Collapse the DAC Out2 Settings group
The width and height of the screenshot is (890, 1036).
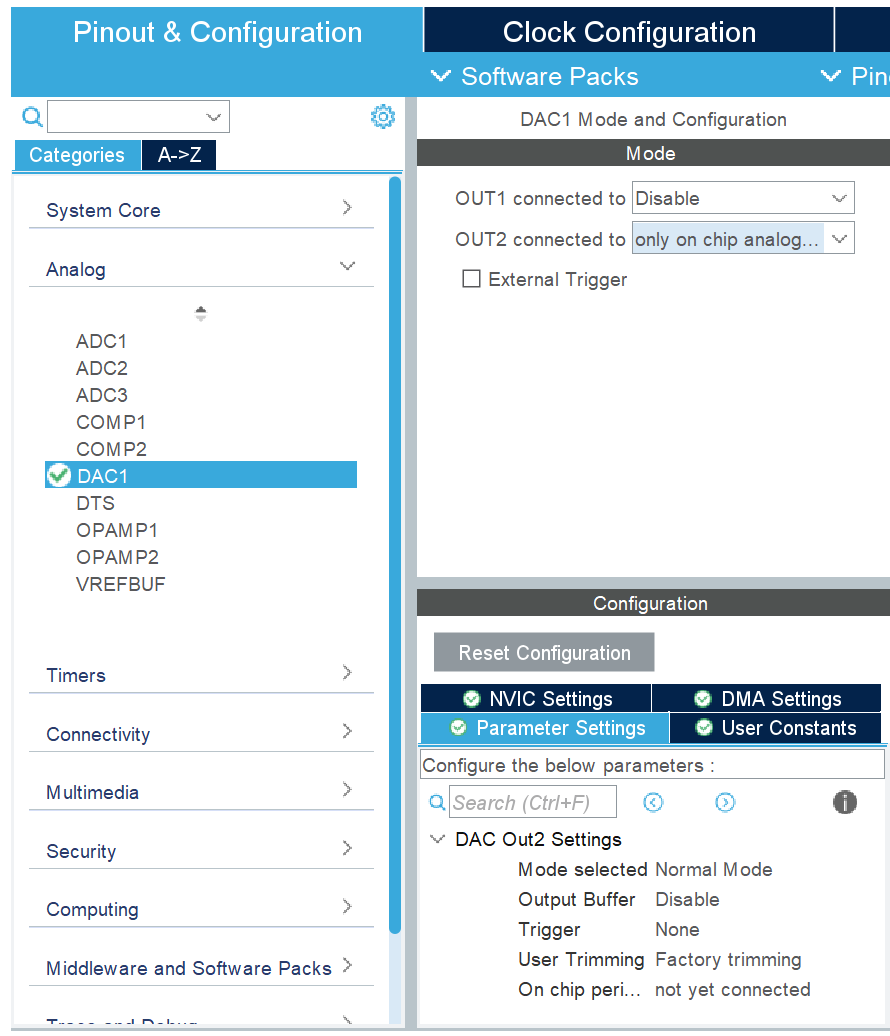pos(437,839)
